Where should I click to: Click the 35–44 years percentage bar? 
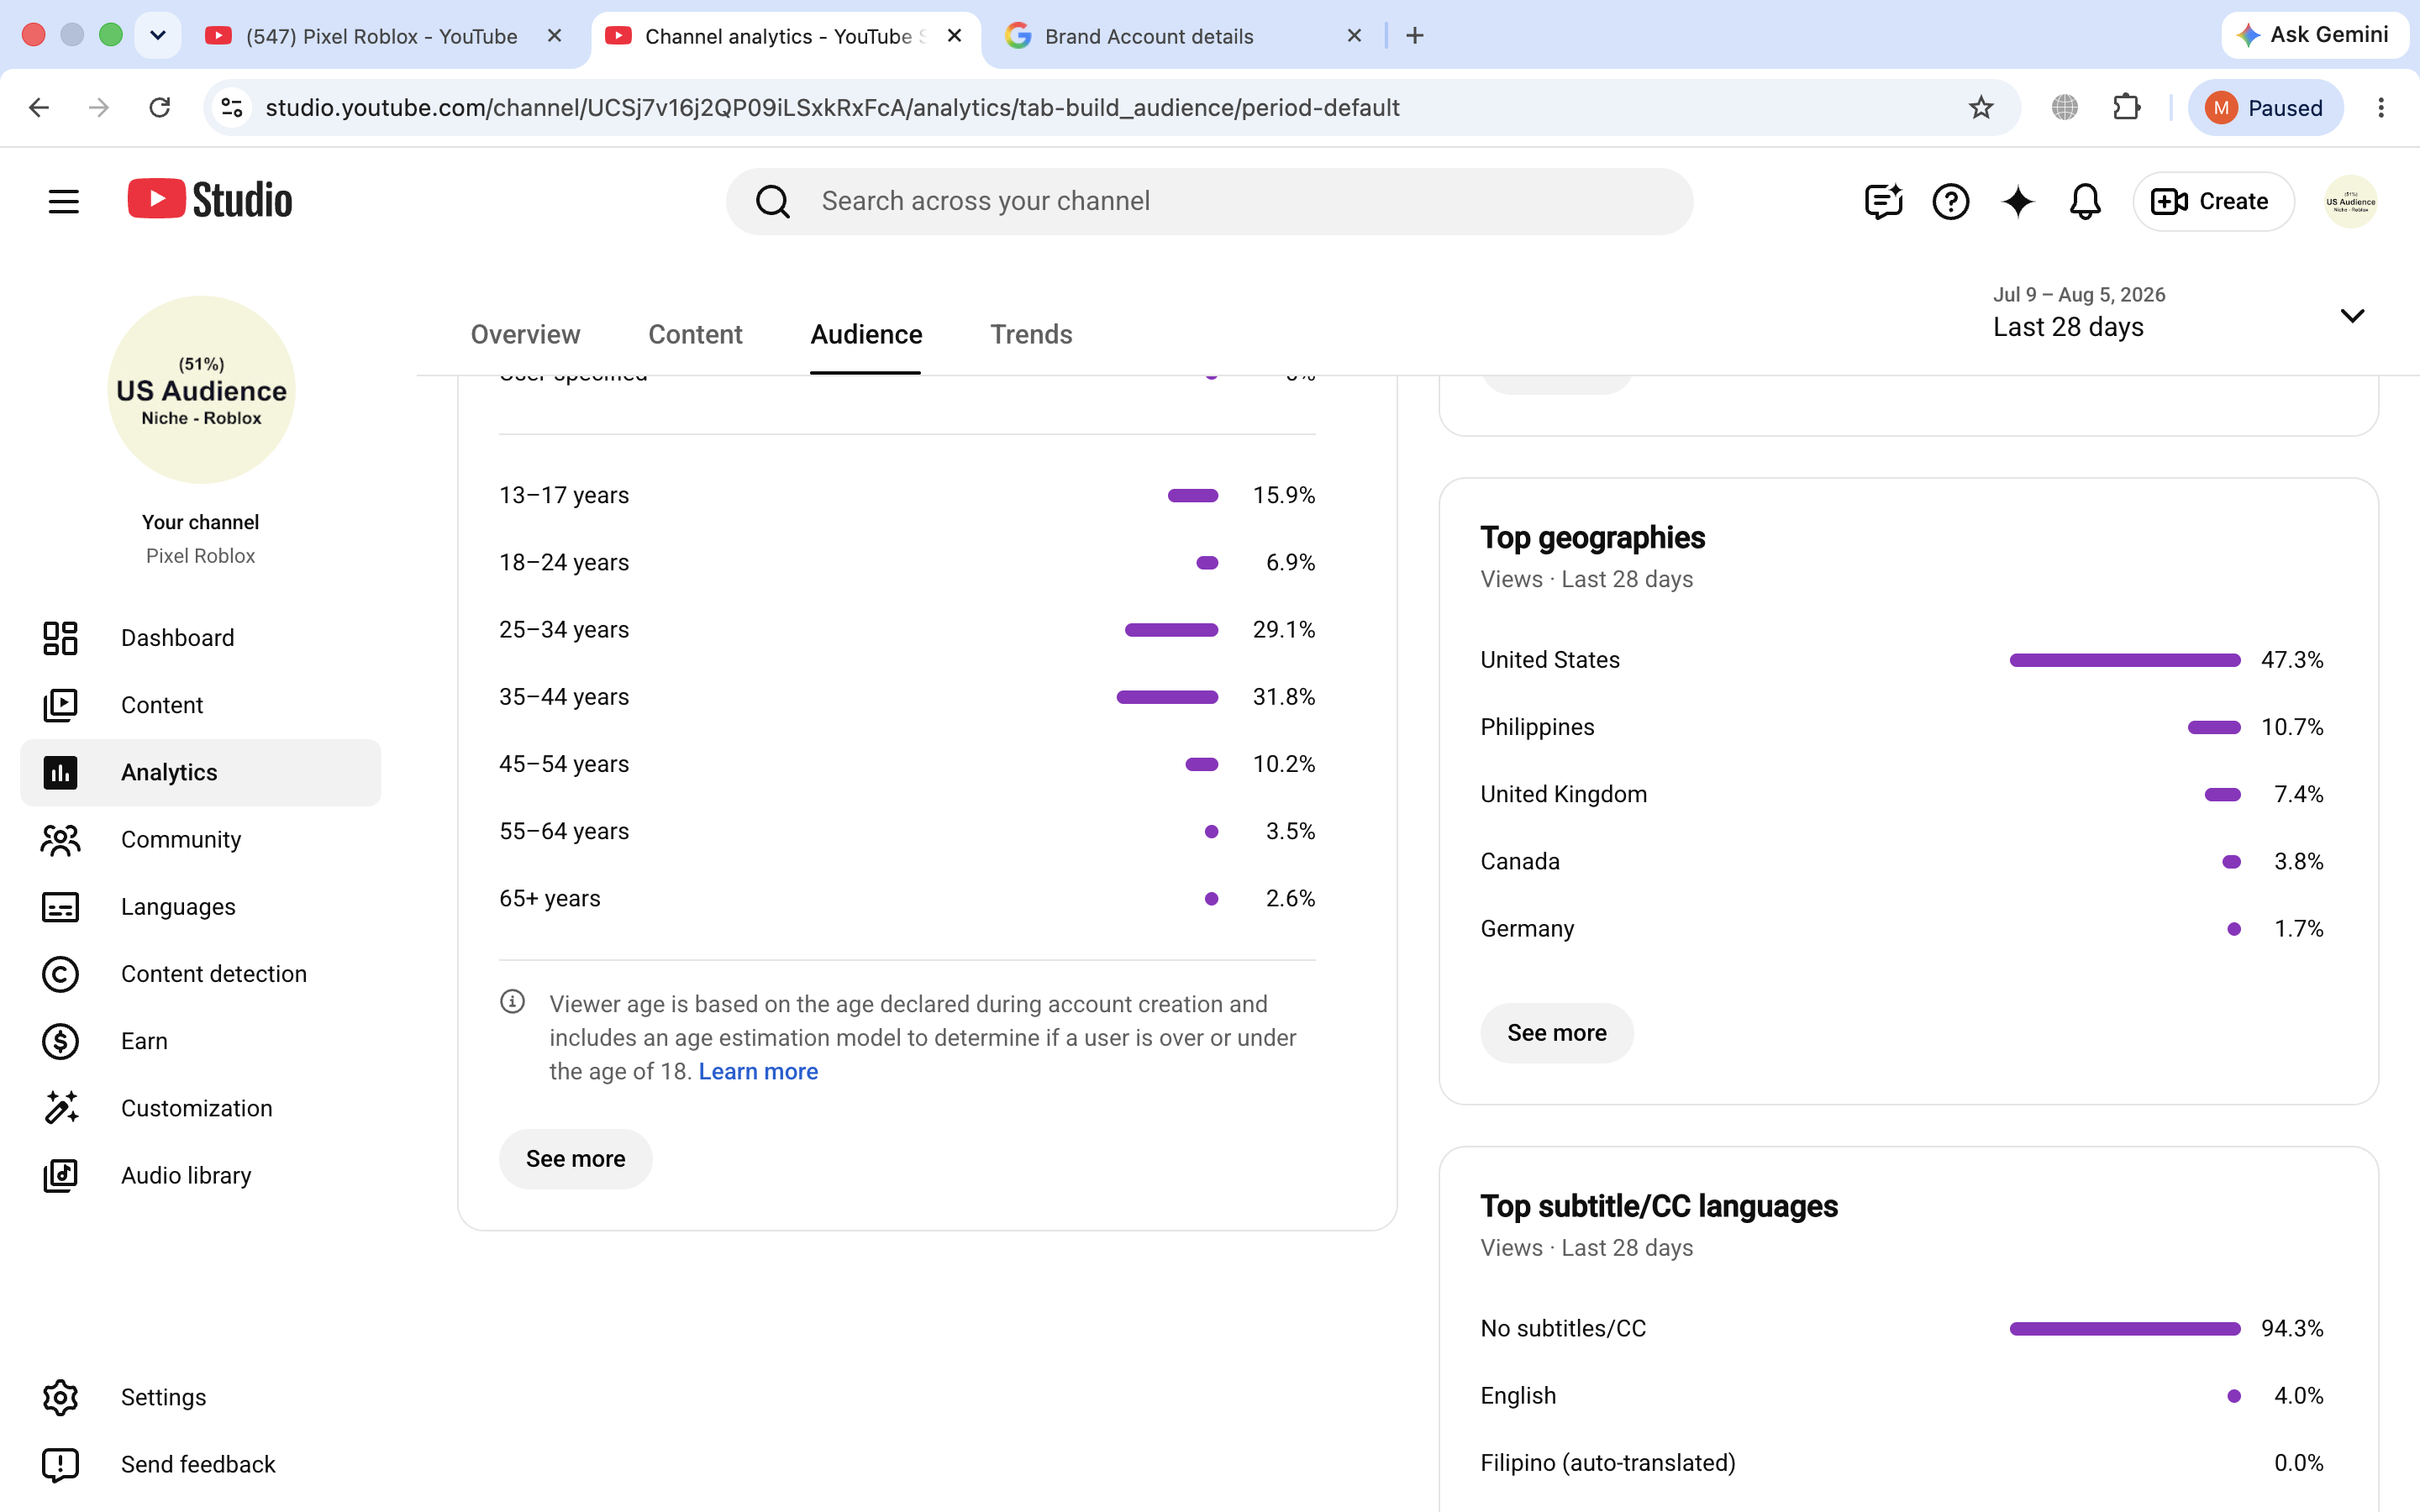1167,697
